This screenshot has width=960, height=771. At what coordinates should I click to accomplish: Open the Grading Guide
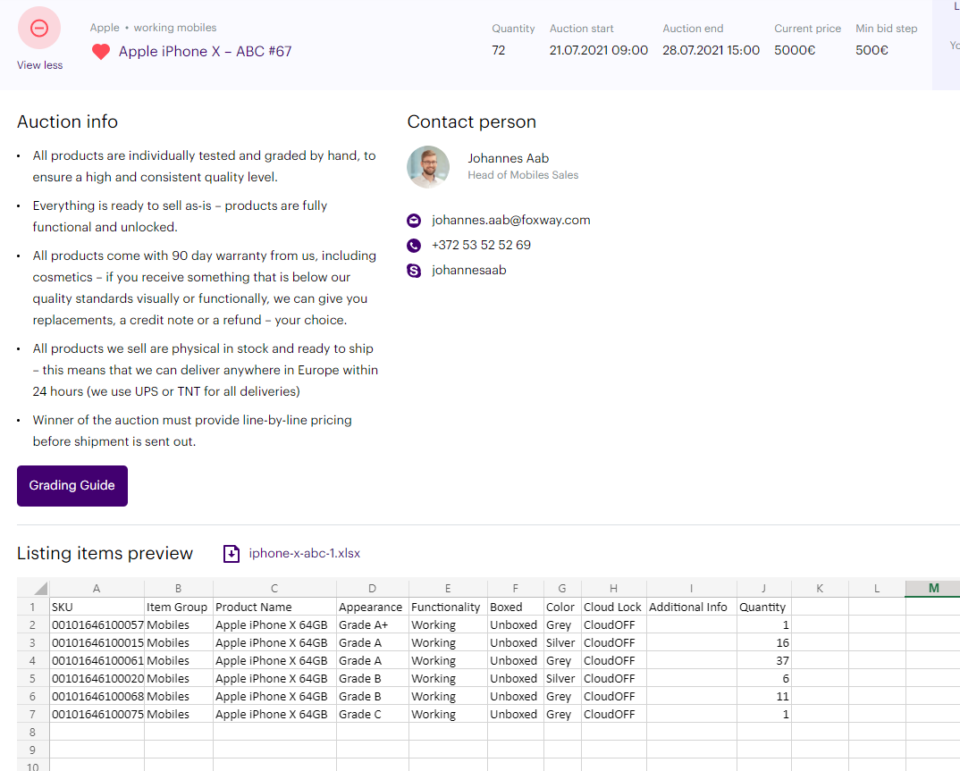click(72, 486)
